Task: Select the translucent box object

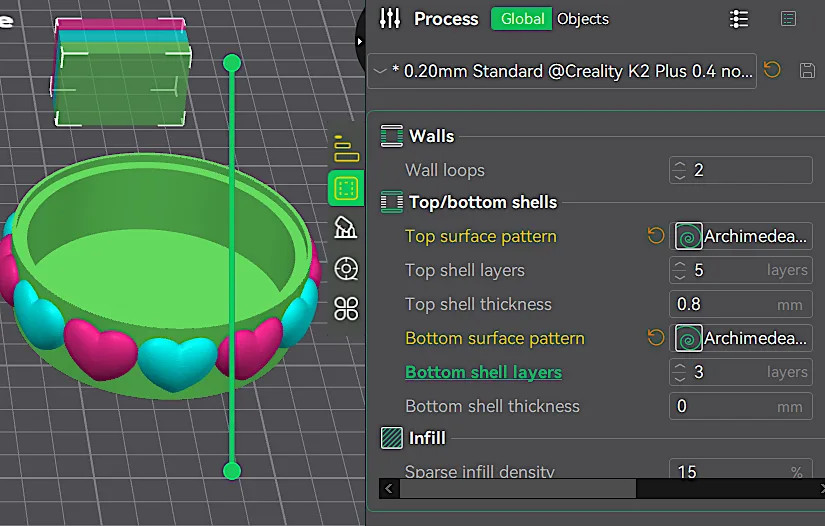Action: (122, 73)
